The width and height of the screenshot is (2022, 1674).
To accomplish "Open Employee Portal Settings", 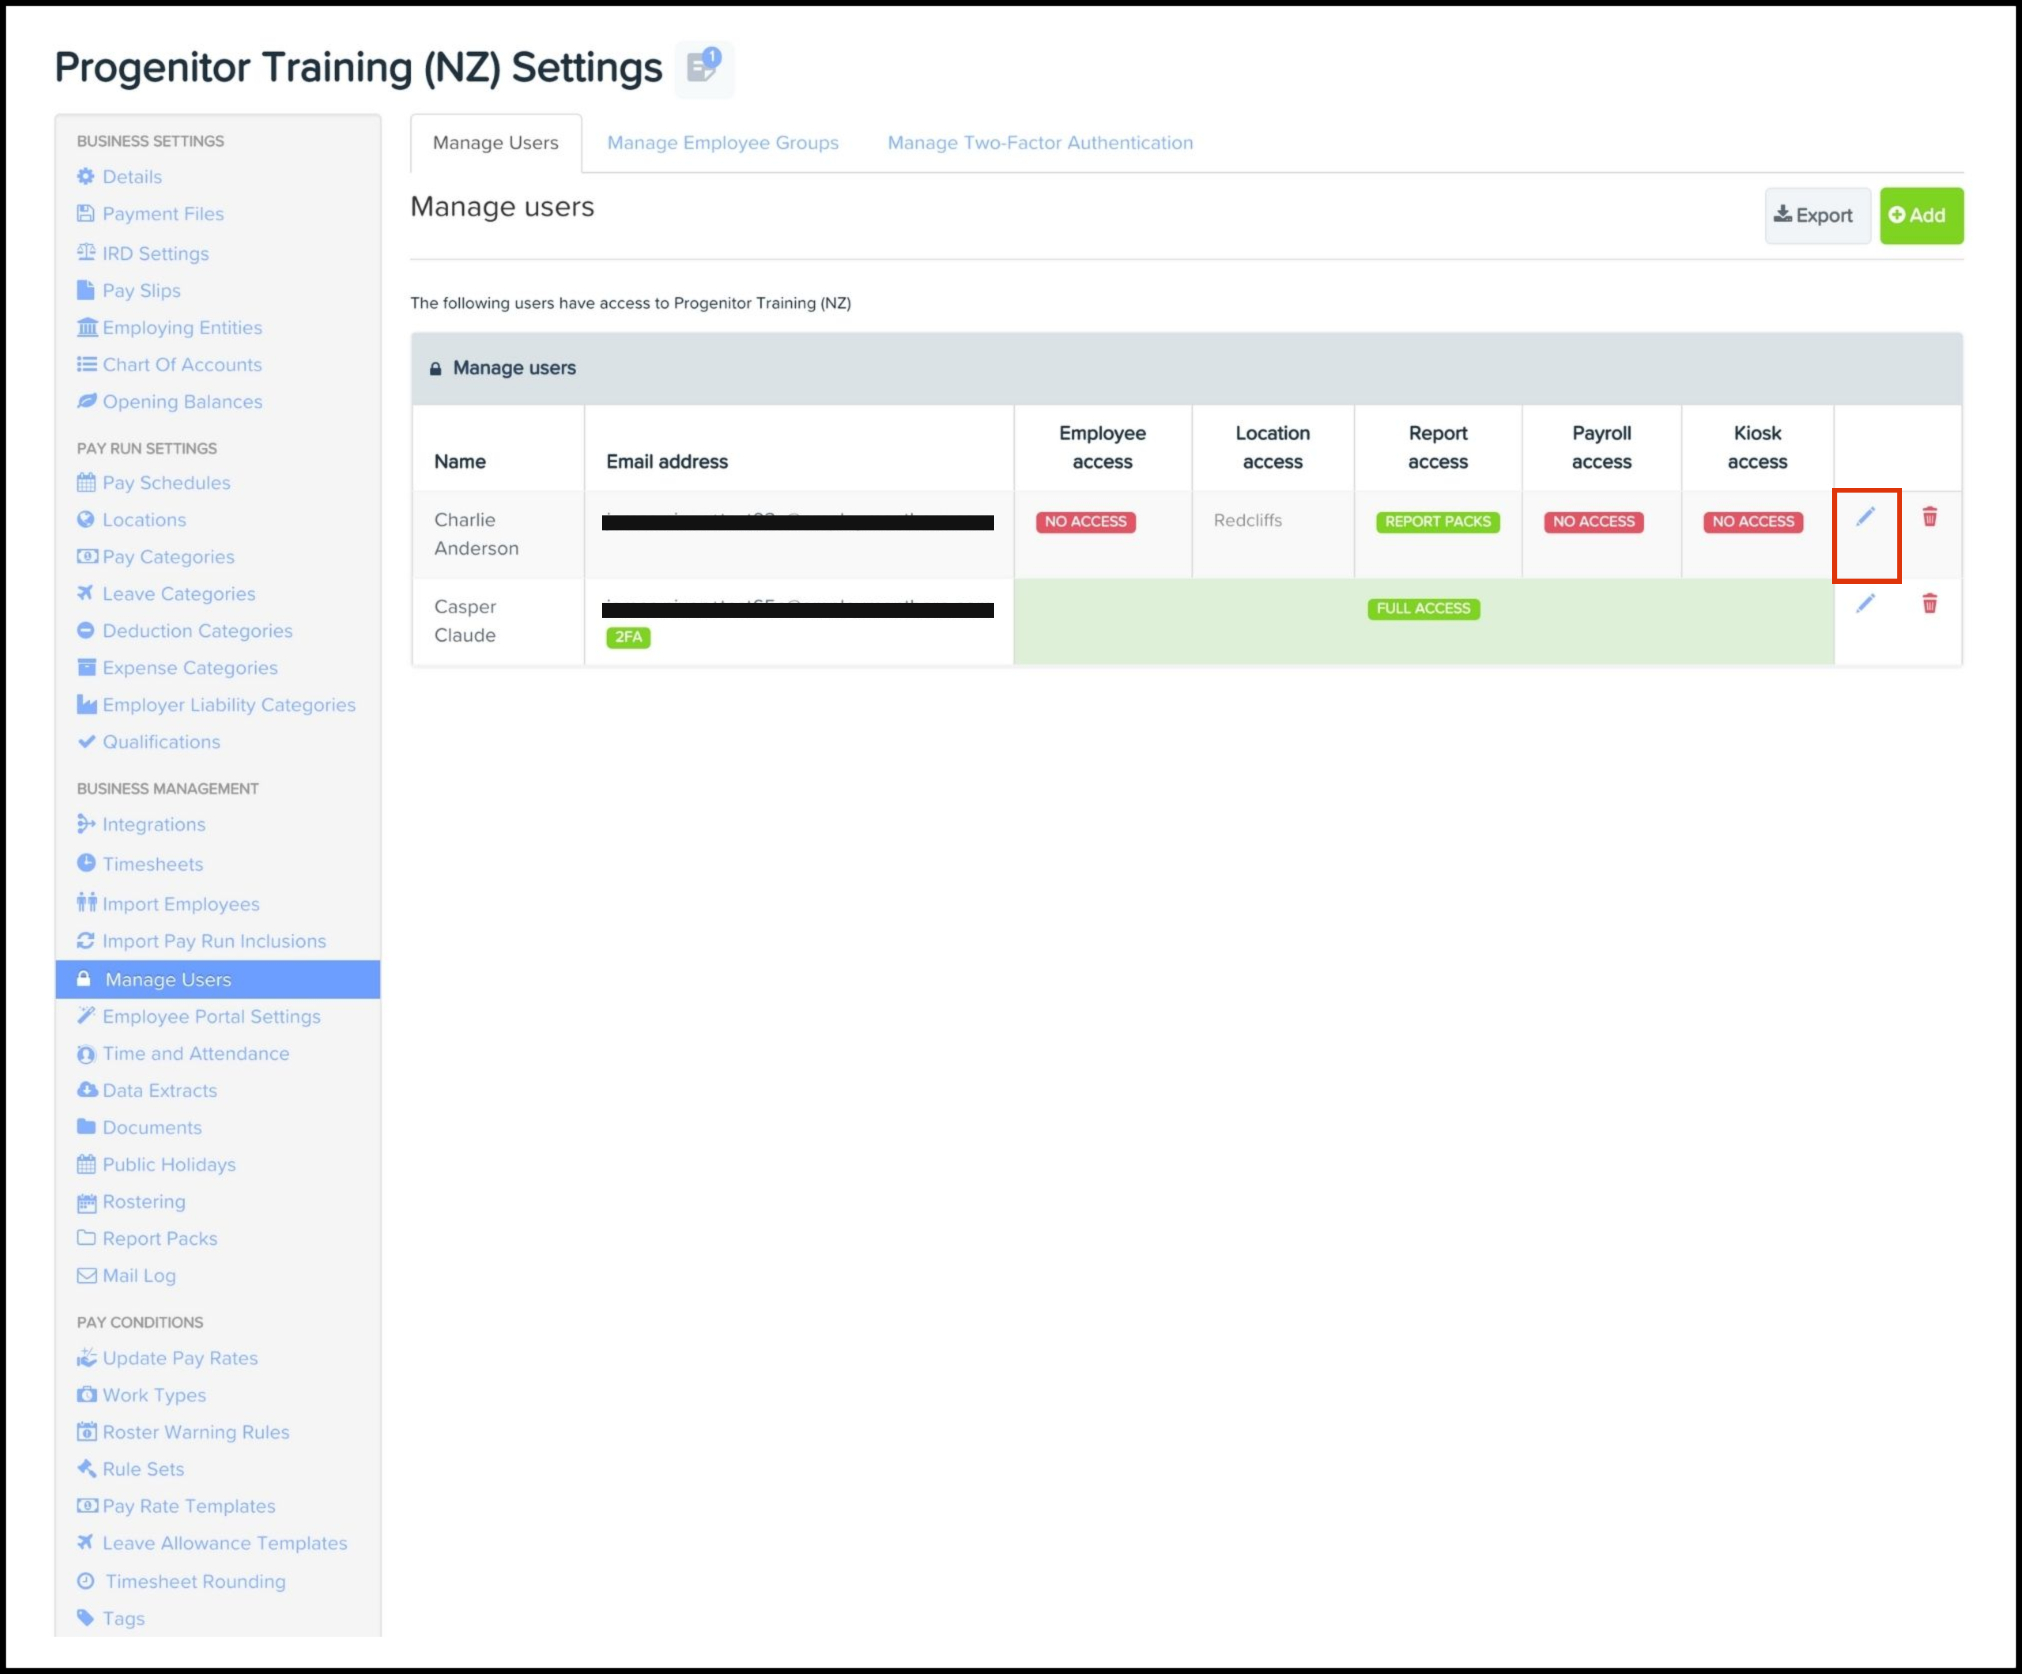I will (211, 1017).
